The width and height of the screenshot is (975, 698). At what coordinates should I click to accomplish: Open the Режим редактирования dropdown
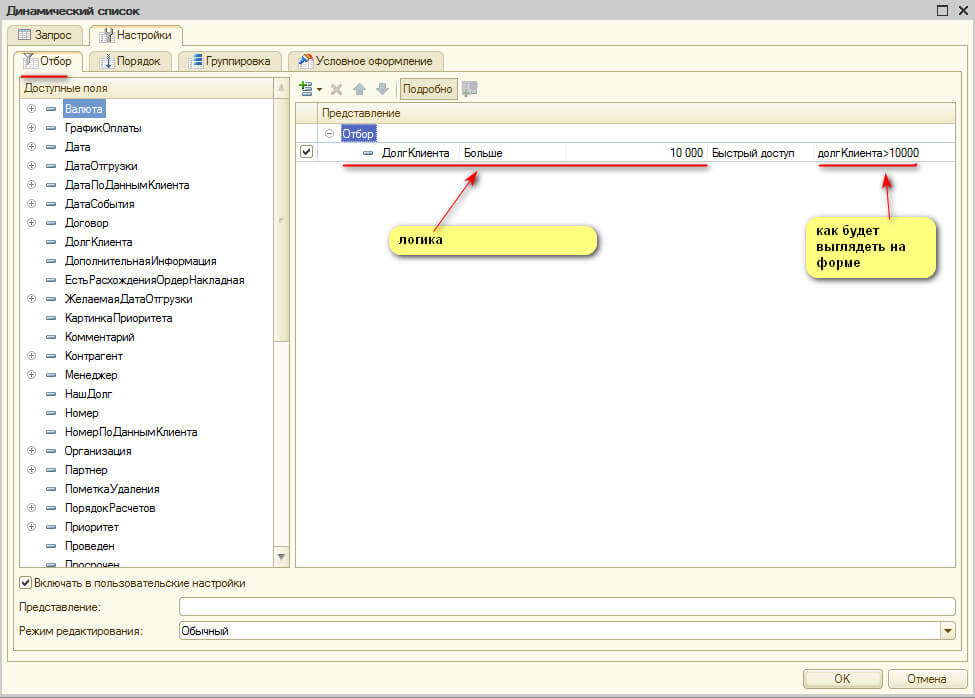click(x=947, y=631)
